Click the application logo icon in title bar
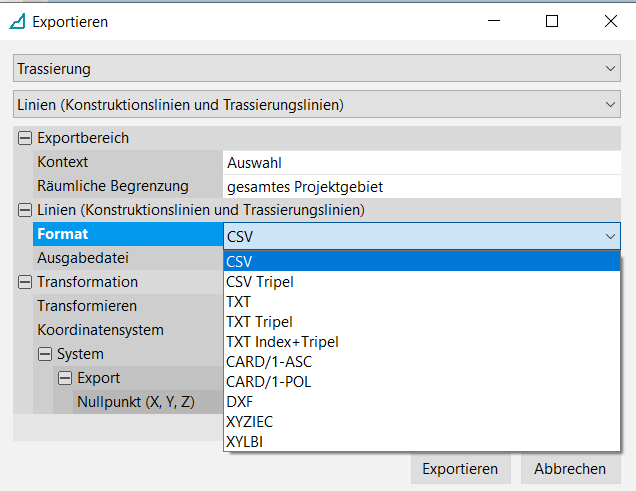The height and width of the screenshot is (491, 636). pos(17,21)
